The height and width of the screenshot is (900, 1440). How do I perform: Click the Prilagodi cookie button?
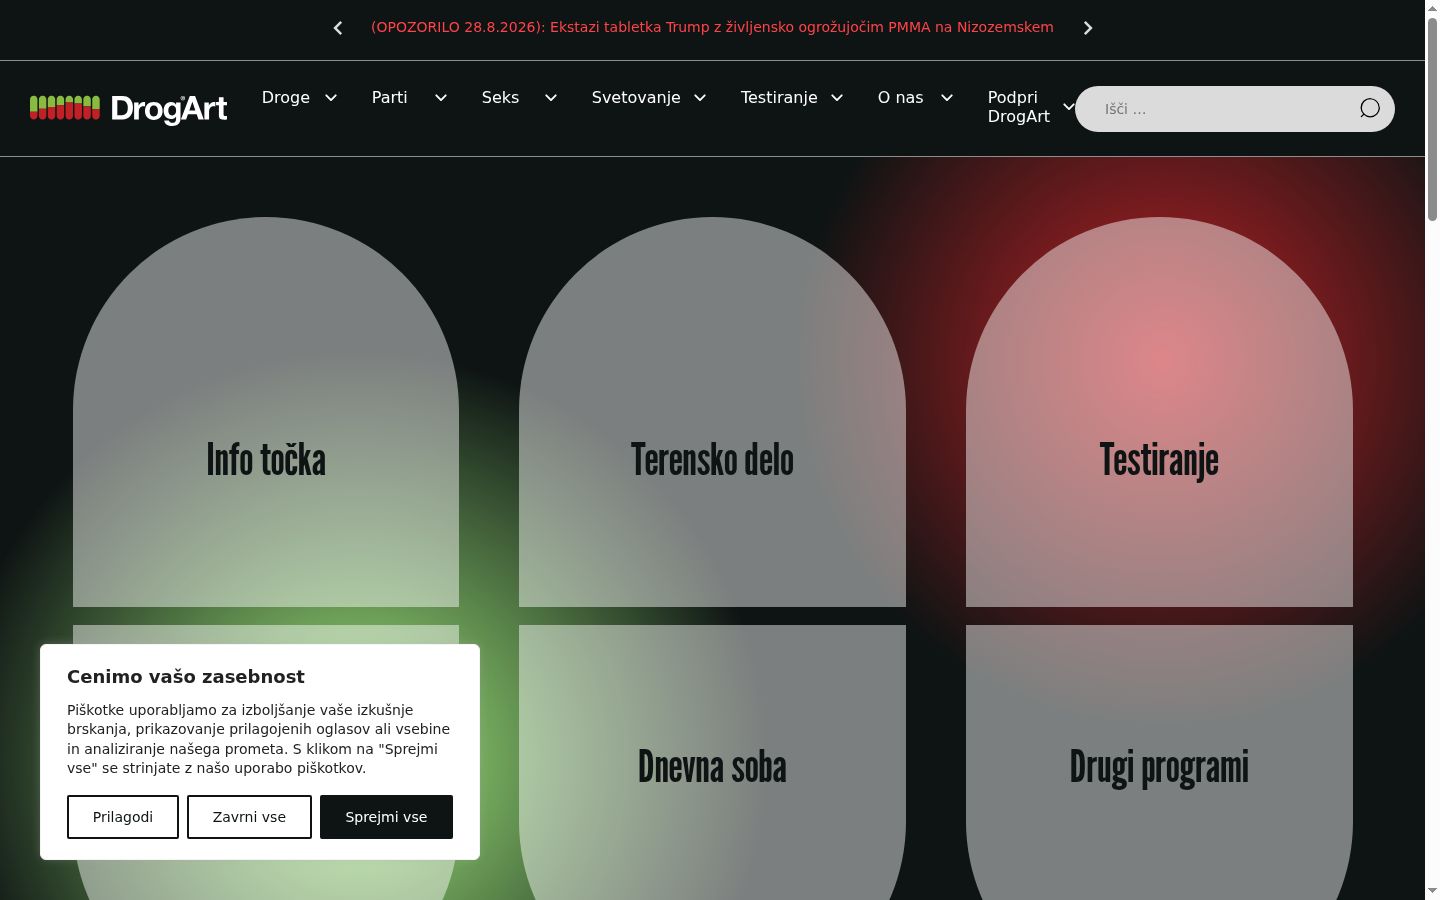click(x=123, y=817)
